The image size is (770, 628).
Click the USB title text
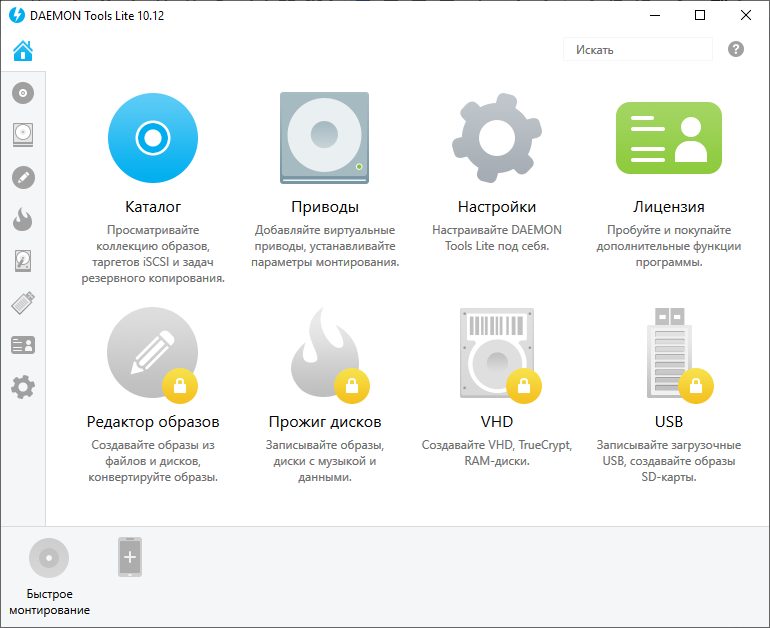pos(669,422)
